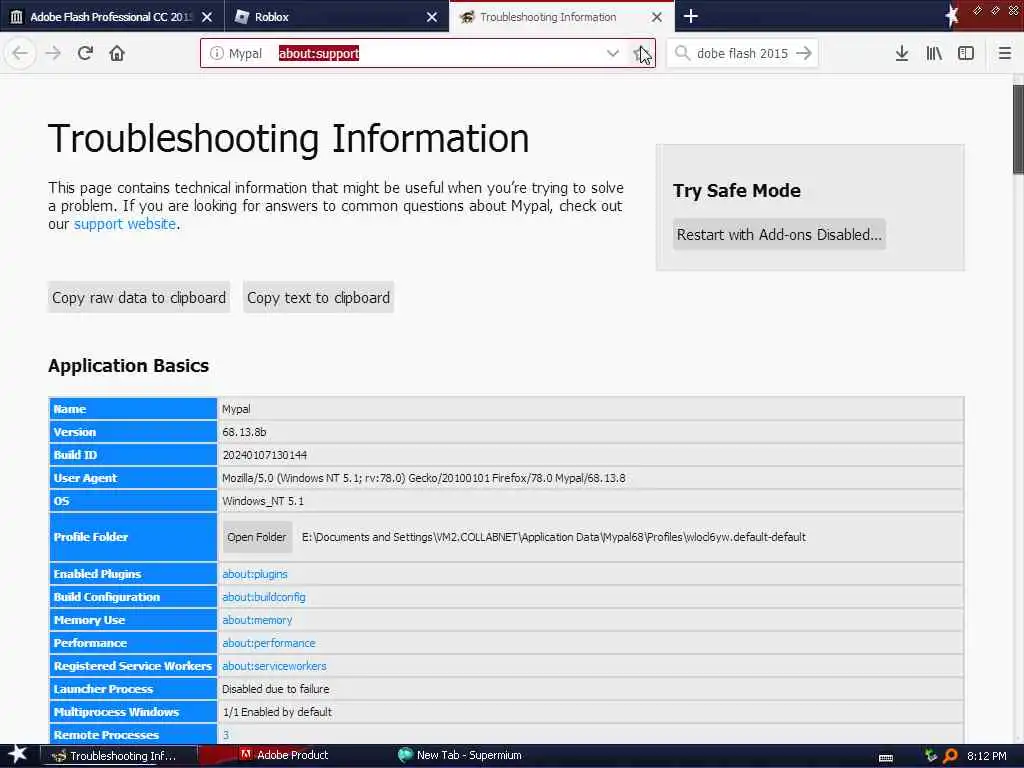Click the User Agent string
The image size is (1024, 768).
pyautogui.click(x=424, y=478)
